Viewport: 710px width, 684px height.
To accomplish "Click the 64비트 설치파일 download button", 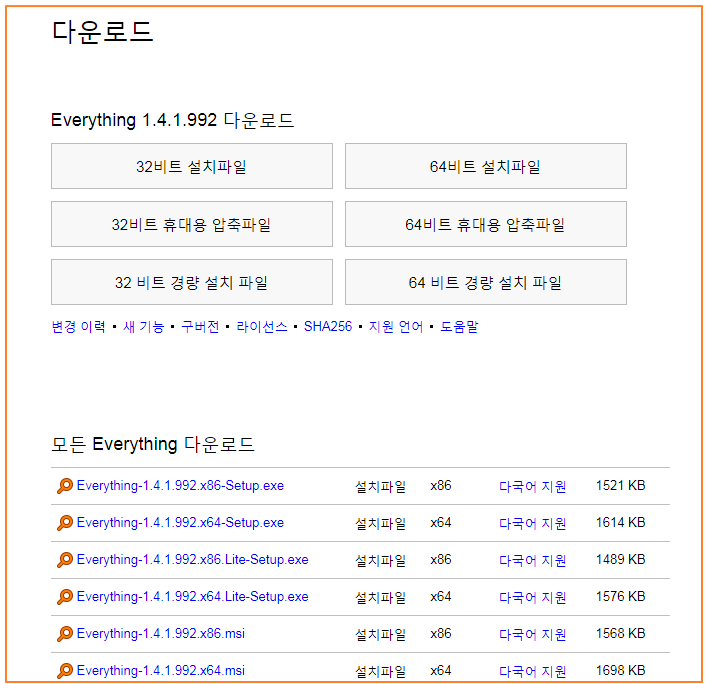I will (x=485, y=166).
